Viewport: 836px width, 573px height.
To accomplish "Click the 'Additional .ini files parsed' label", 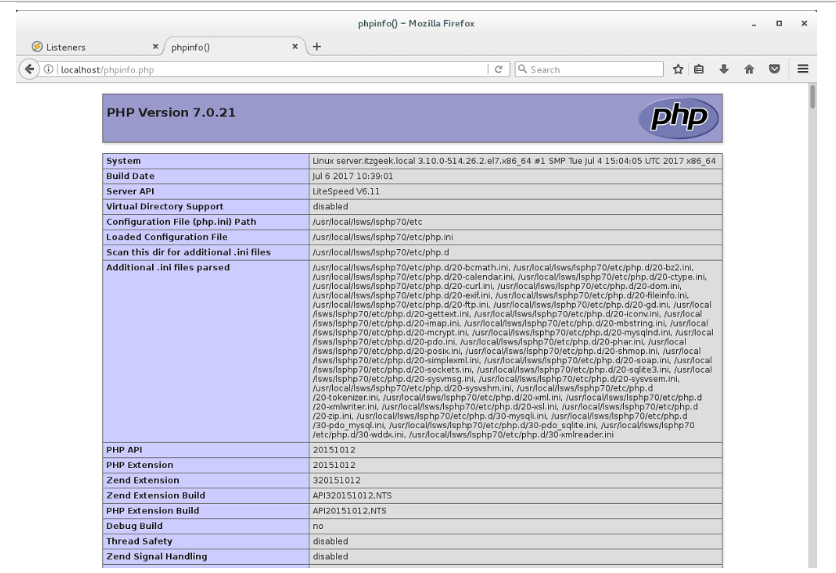I will click(168, 267).
